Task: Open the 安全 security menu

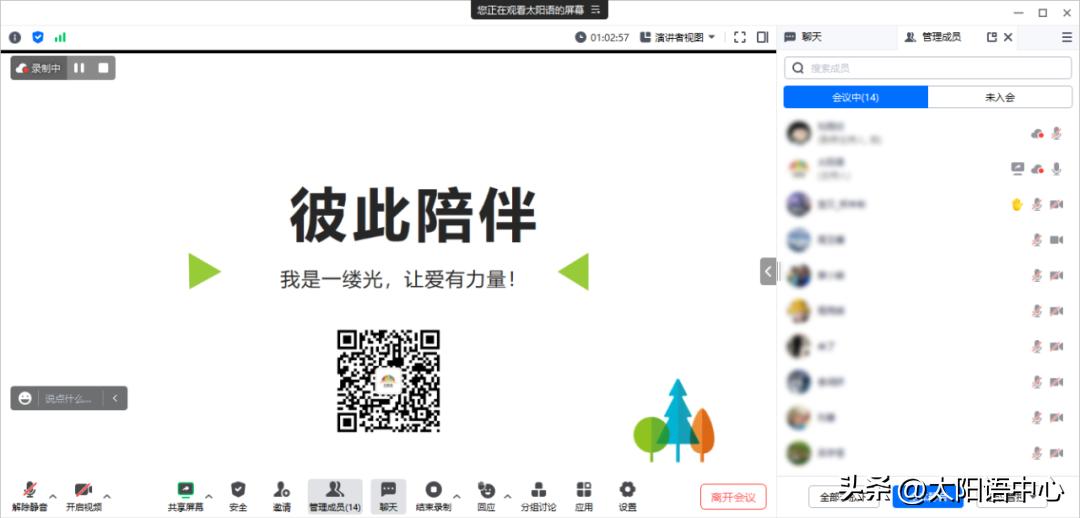Action: pyautogui.click(x=238, y=497)
